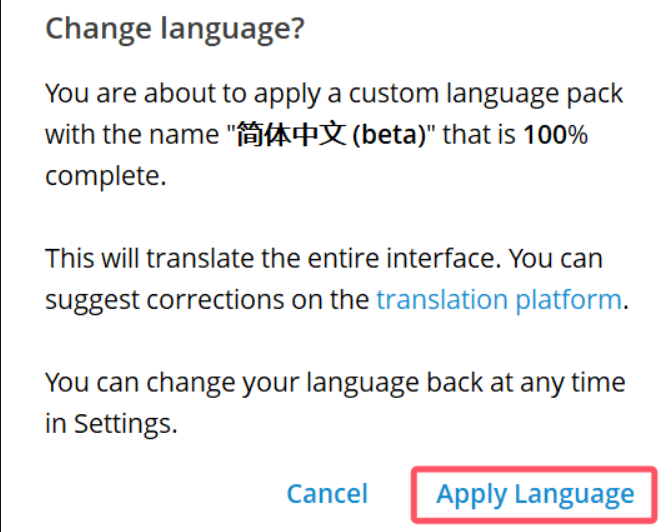The image size is (671, 532).
Task: Click the word "complete." in the first paragraph
Action: (x=102, y=175)
